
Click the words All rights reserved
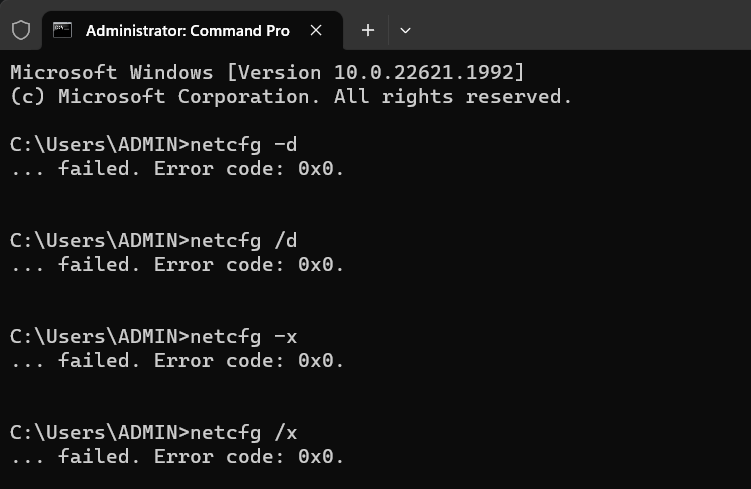453,97
